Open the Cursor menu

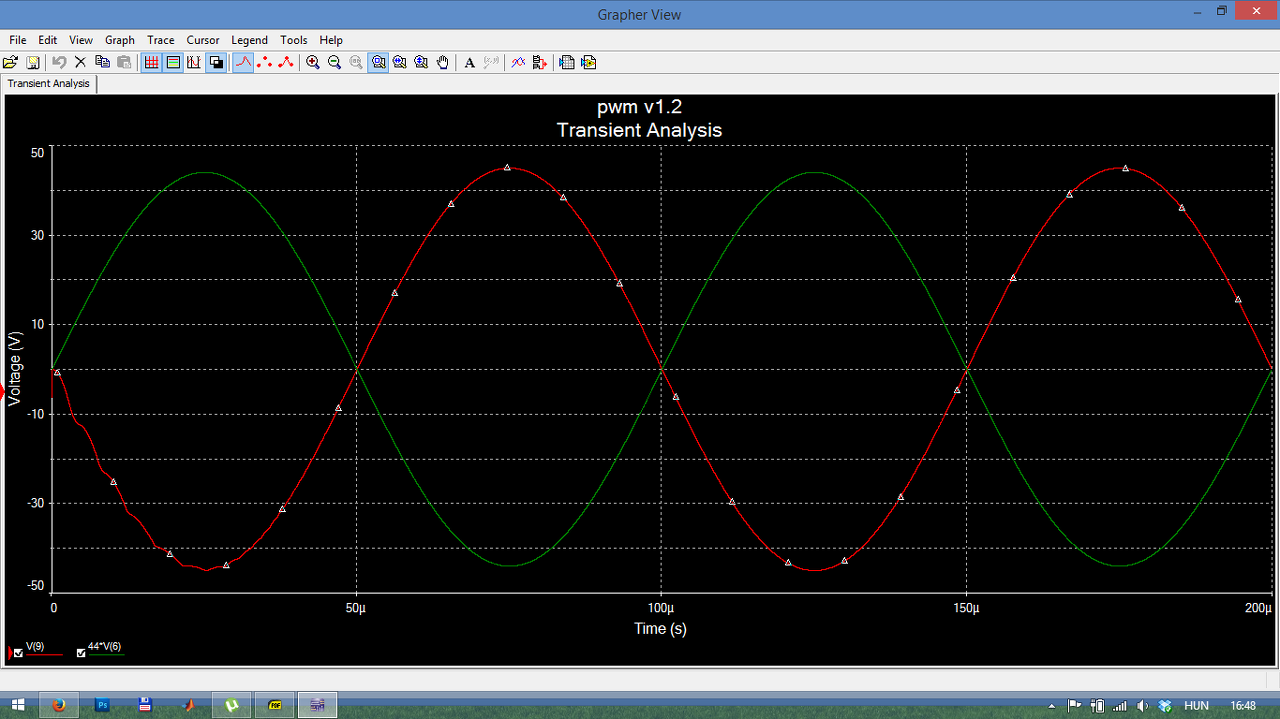point(203,40)
